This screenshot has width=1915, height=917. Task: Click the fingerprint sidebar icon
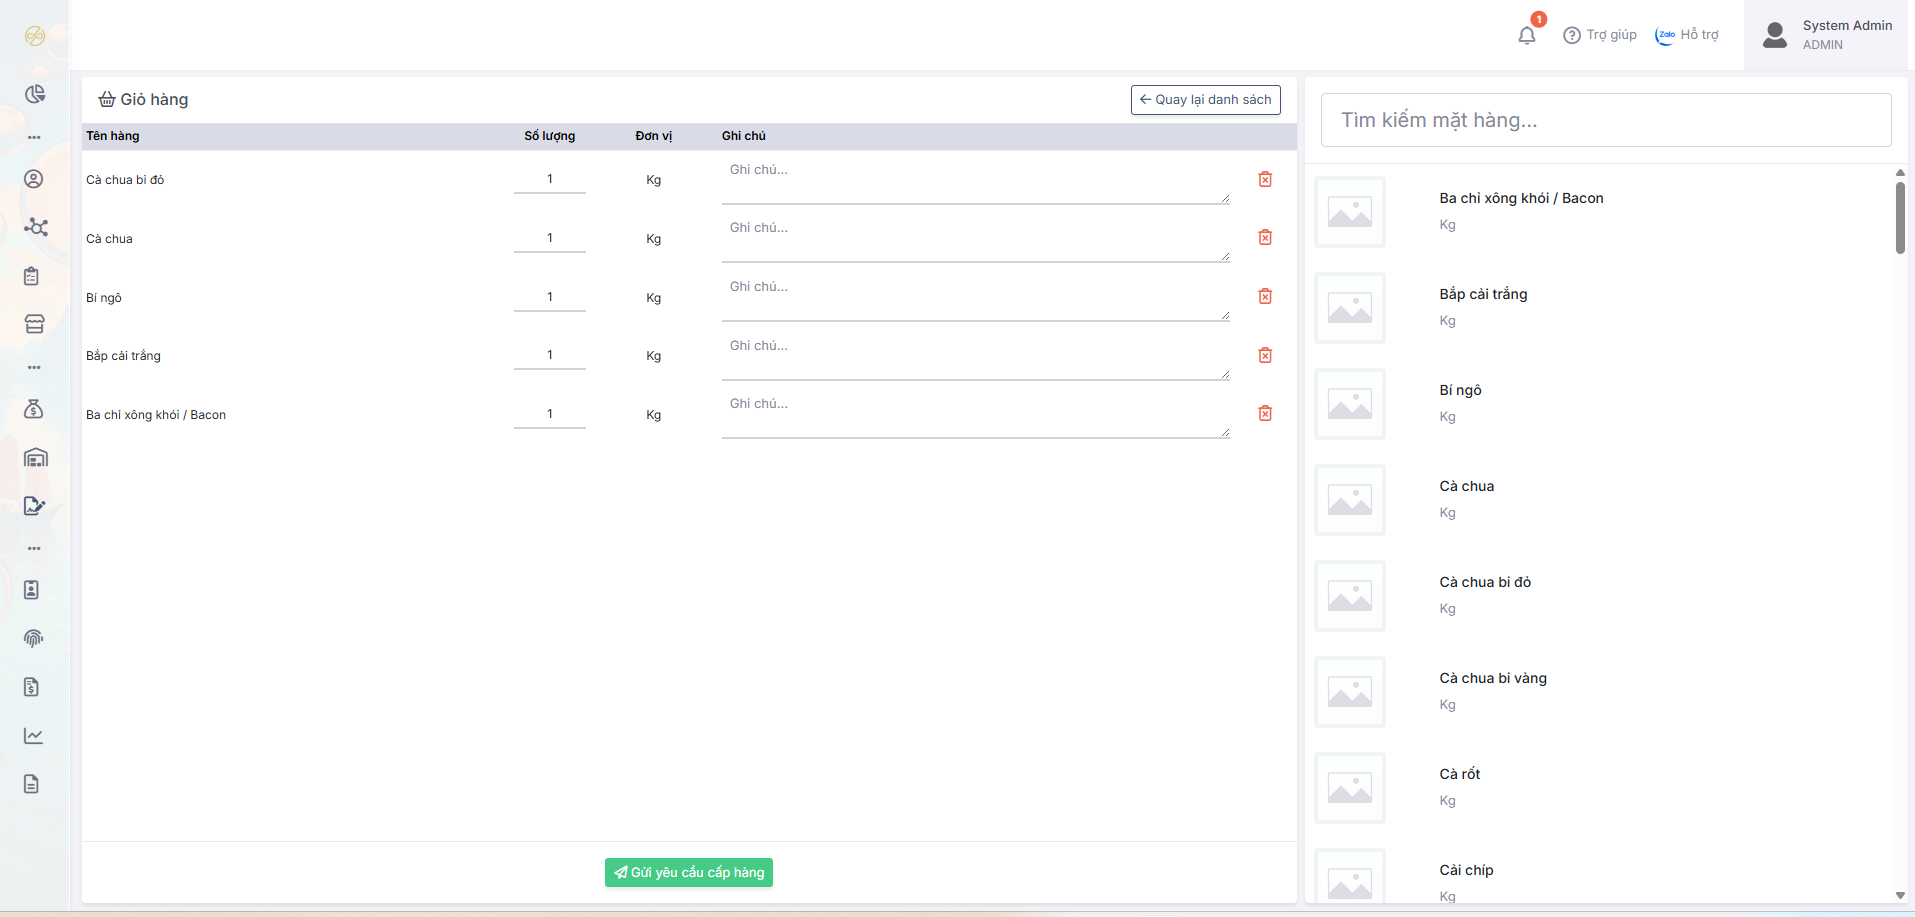point(34,638)
